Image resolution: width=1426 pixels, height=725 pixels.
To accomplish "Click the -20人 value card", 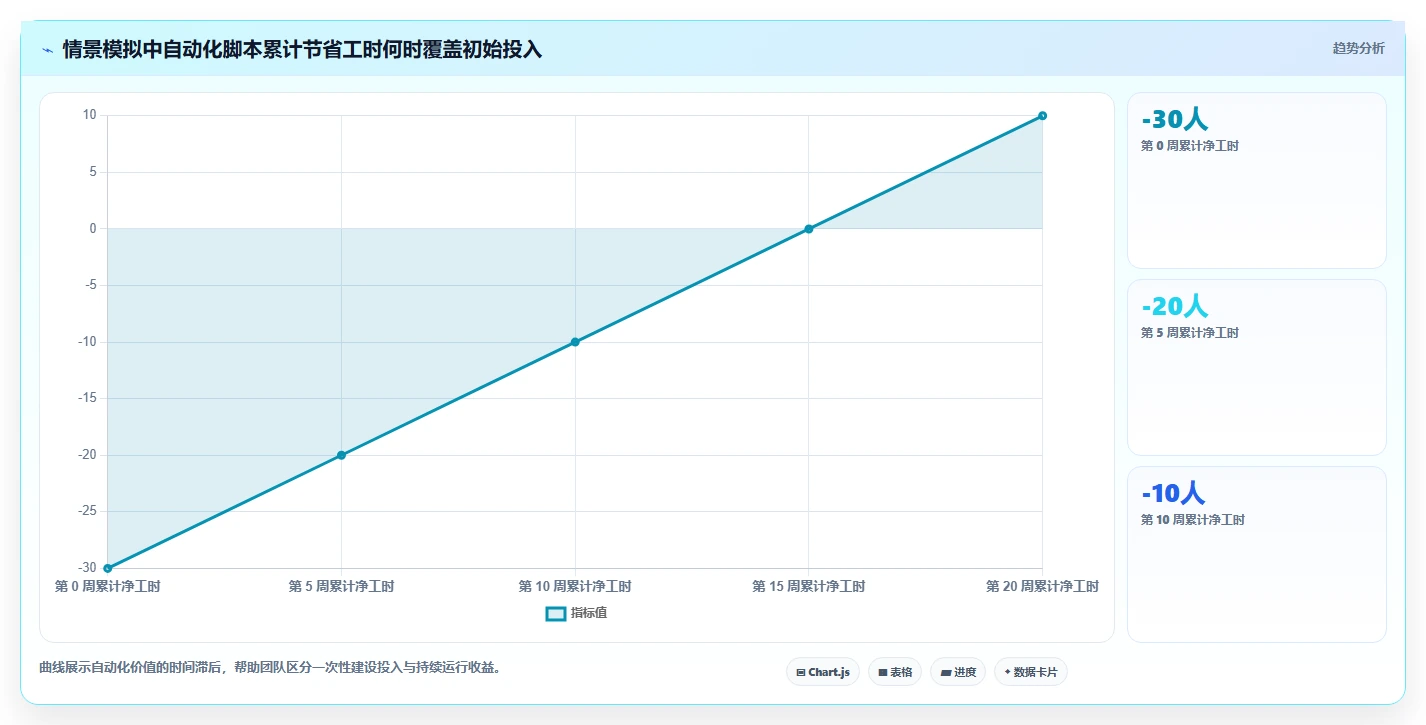I will pos(1257,368).
